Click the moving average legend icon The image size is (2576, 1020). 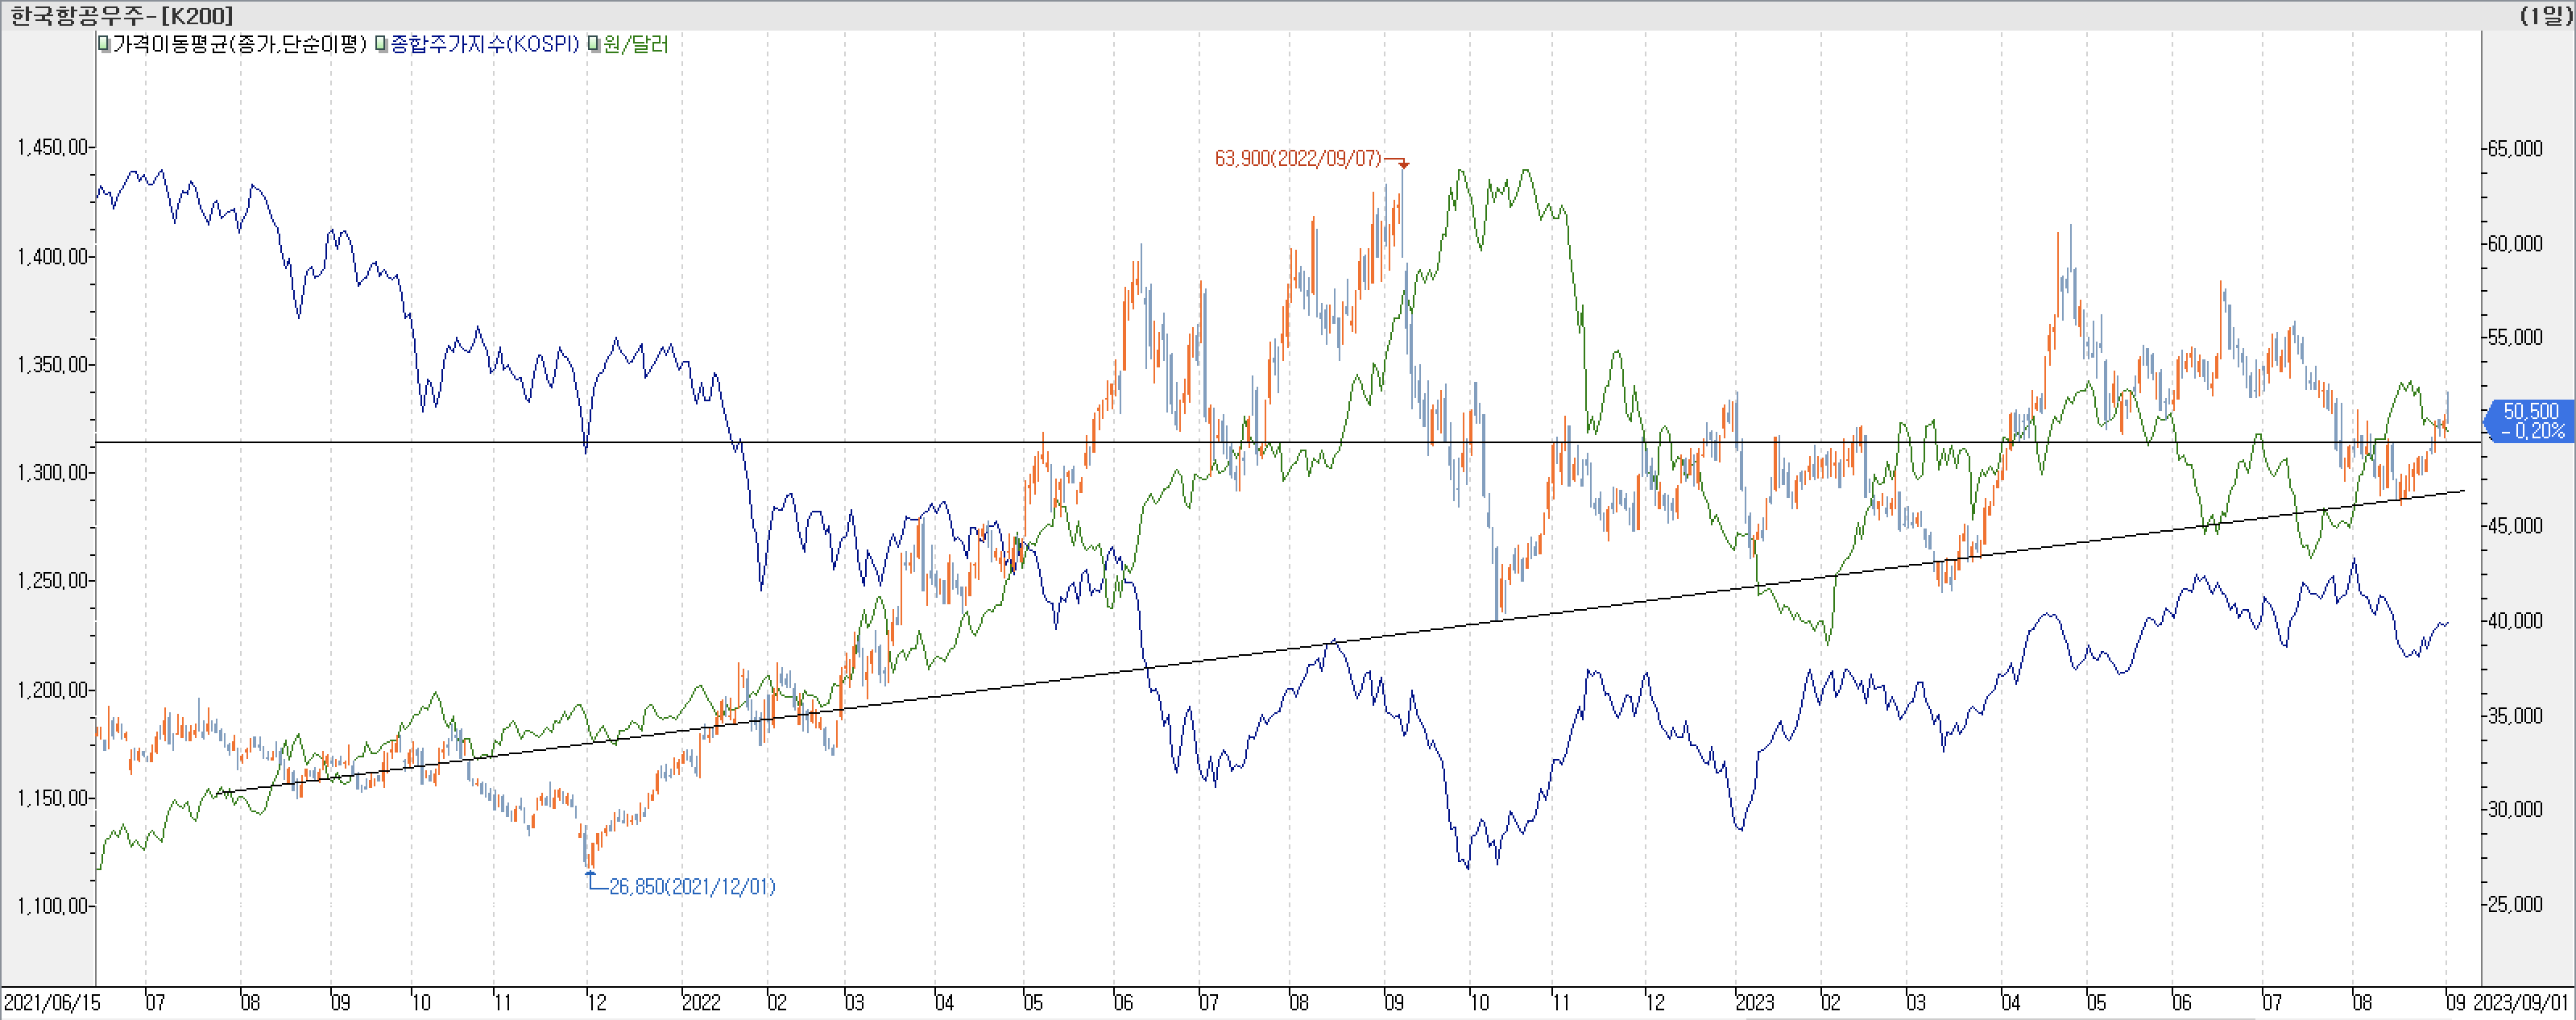tap(104, 44)
